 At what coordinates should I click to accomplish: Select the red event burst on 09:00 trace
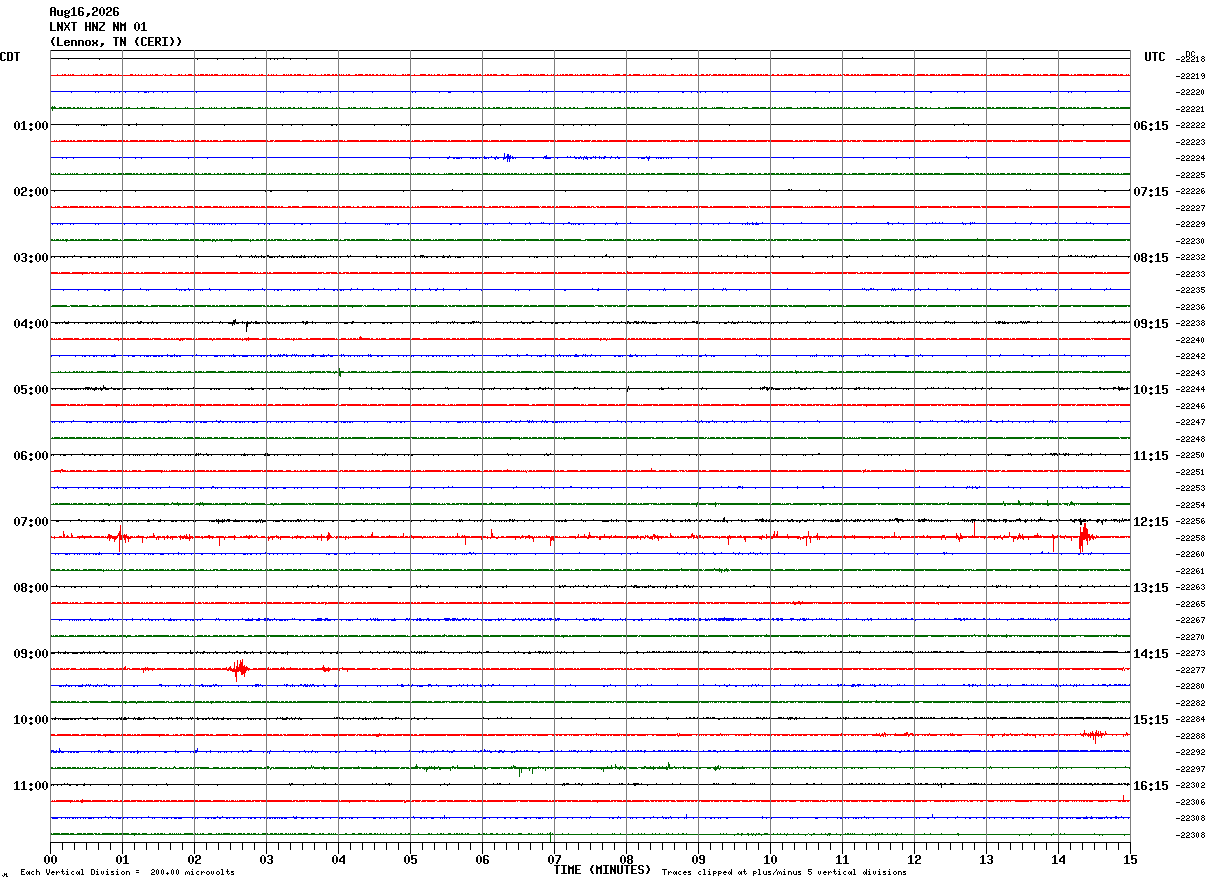click(x=239, y=669)
